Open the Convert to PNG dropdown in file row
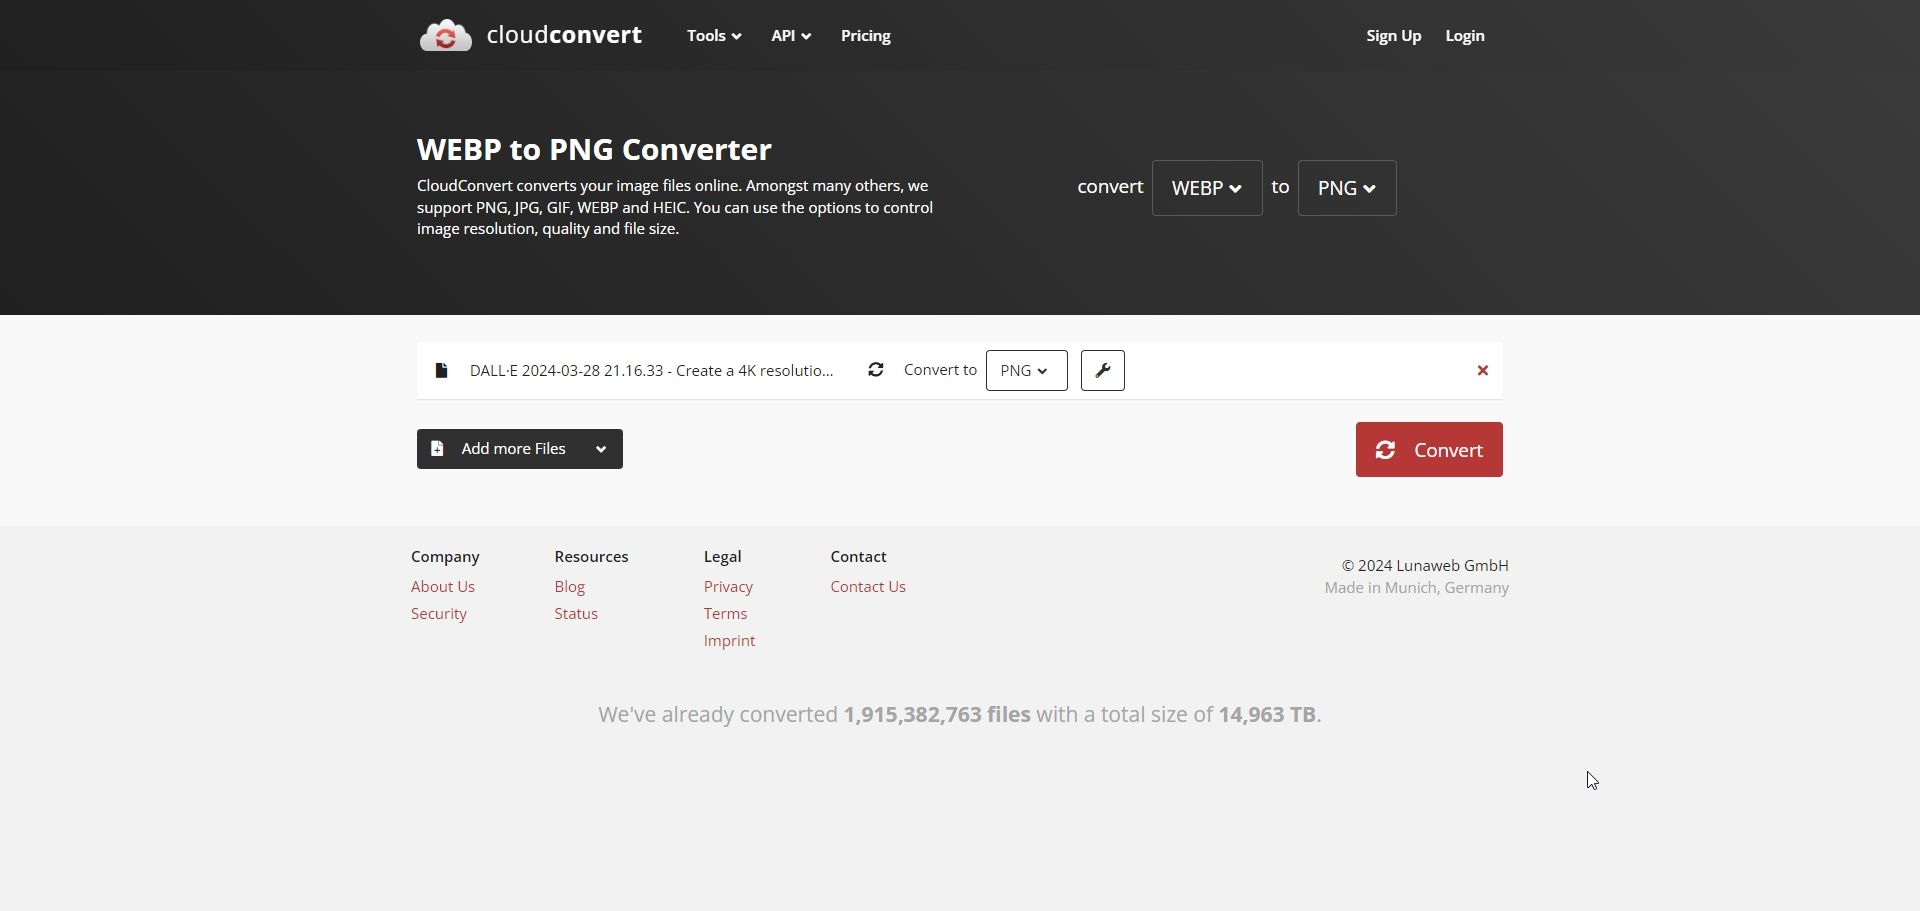The width and height of the screenshot is (1920, 911). tap(1026, 370)
